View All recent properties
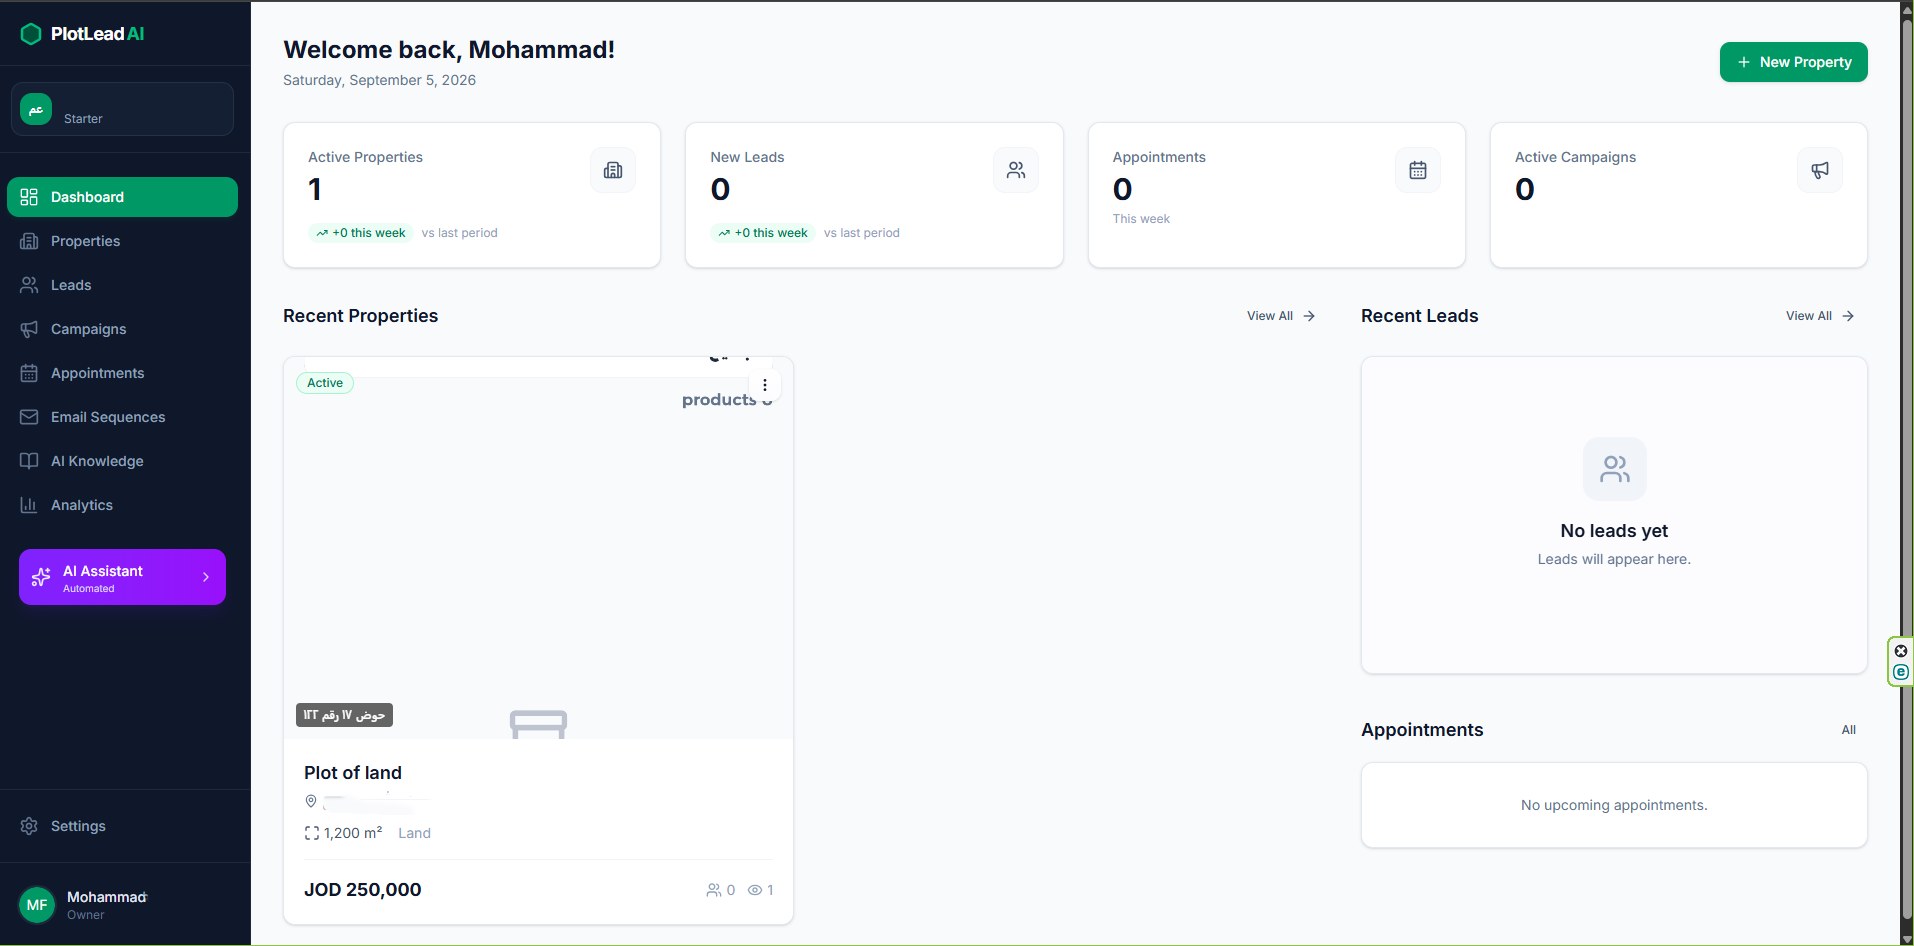Screen dimensions: 1914x946 tap(1280, 316)
